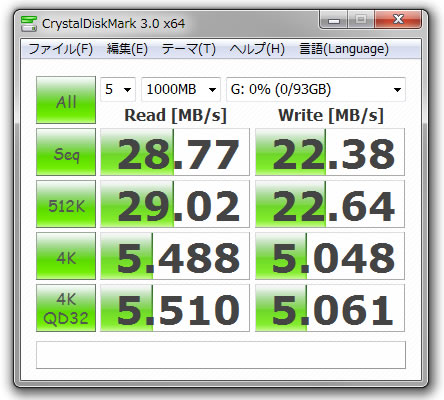Click the Write [MB/s] column header
The width and height of the screenshot is (444, 400).
point(331,116)
